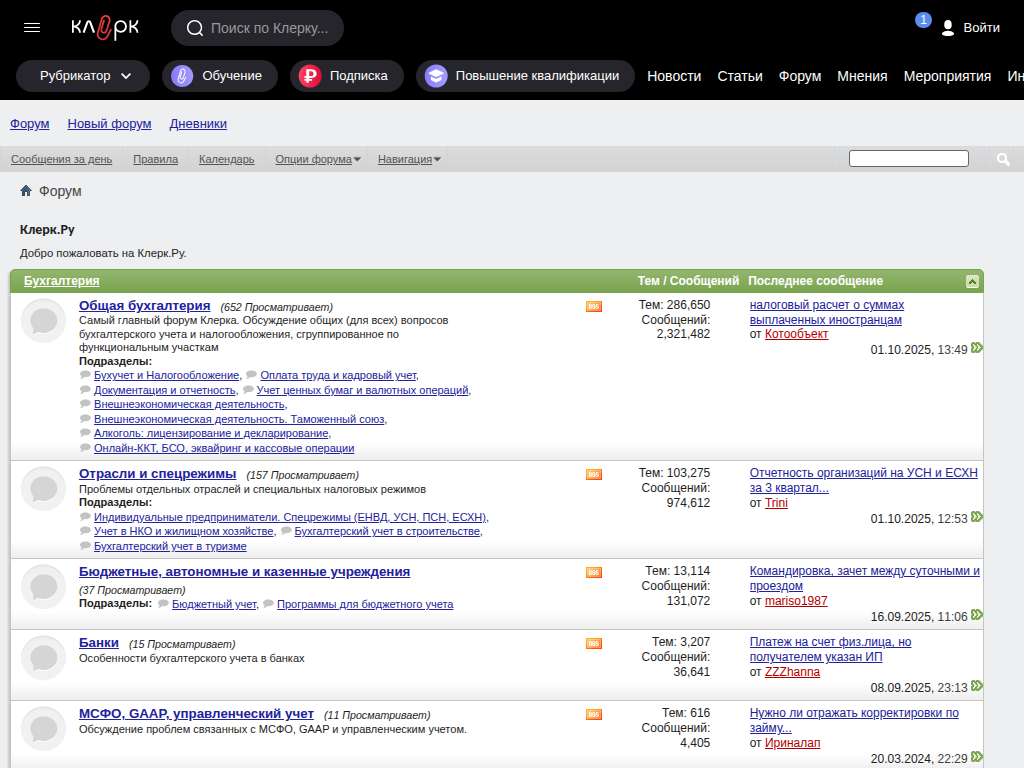Click the forum search magnifier icon
The image size is (1024, 768).
1003,159
